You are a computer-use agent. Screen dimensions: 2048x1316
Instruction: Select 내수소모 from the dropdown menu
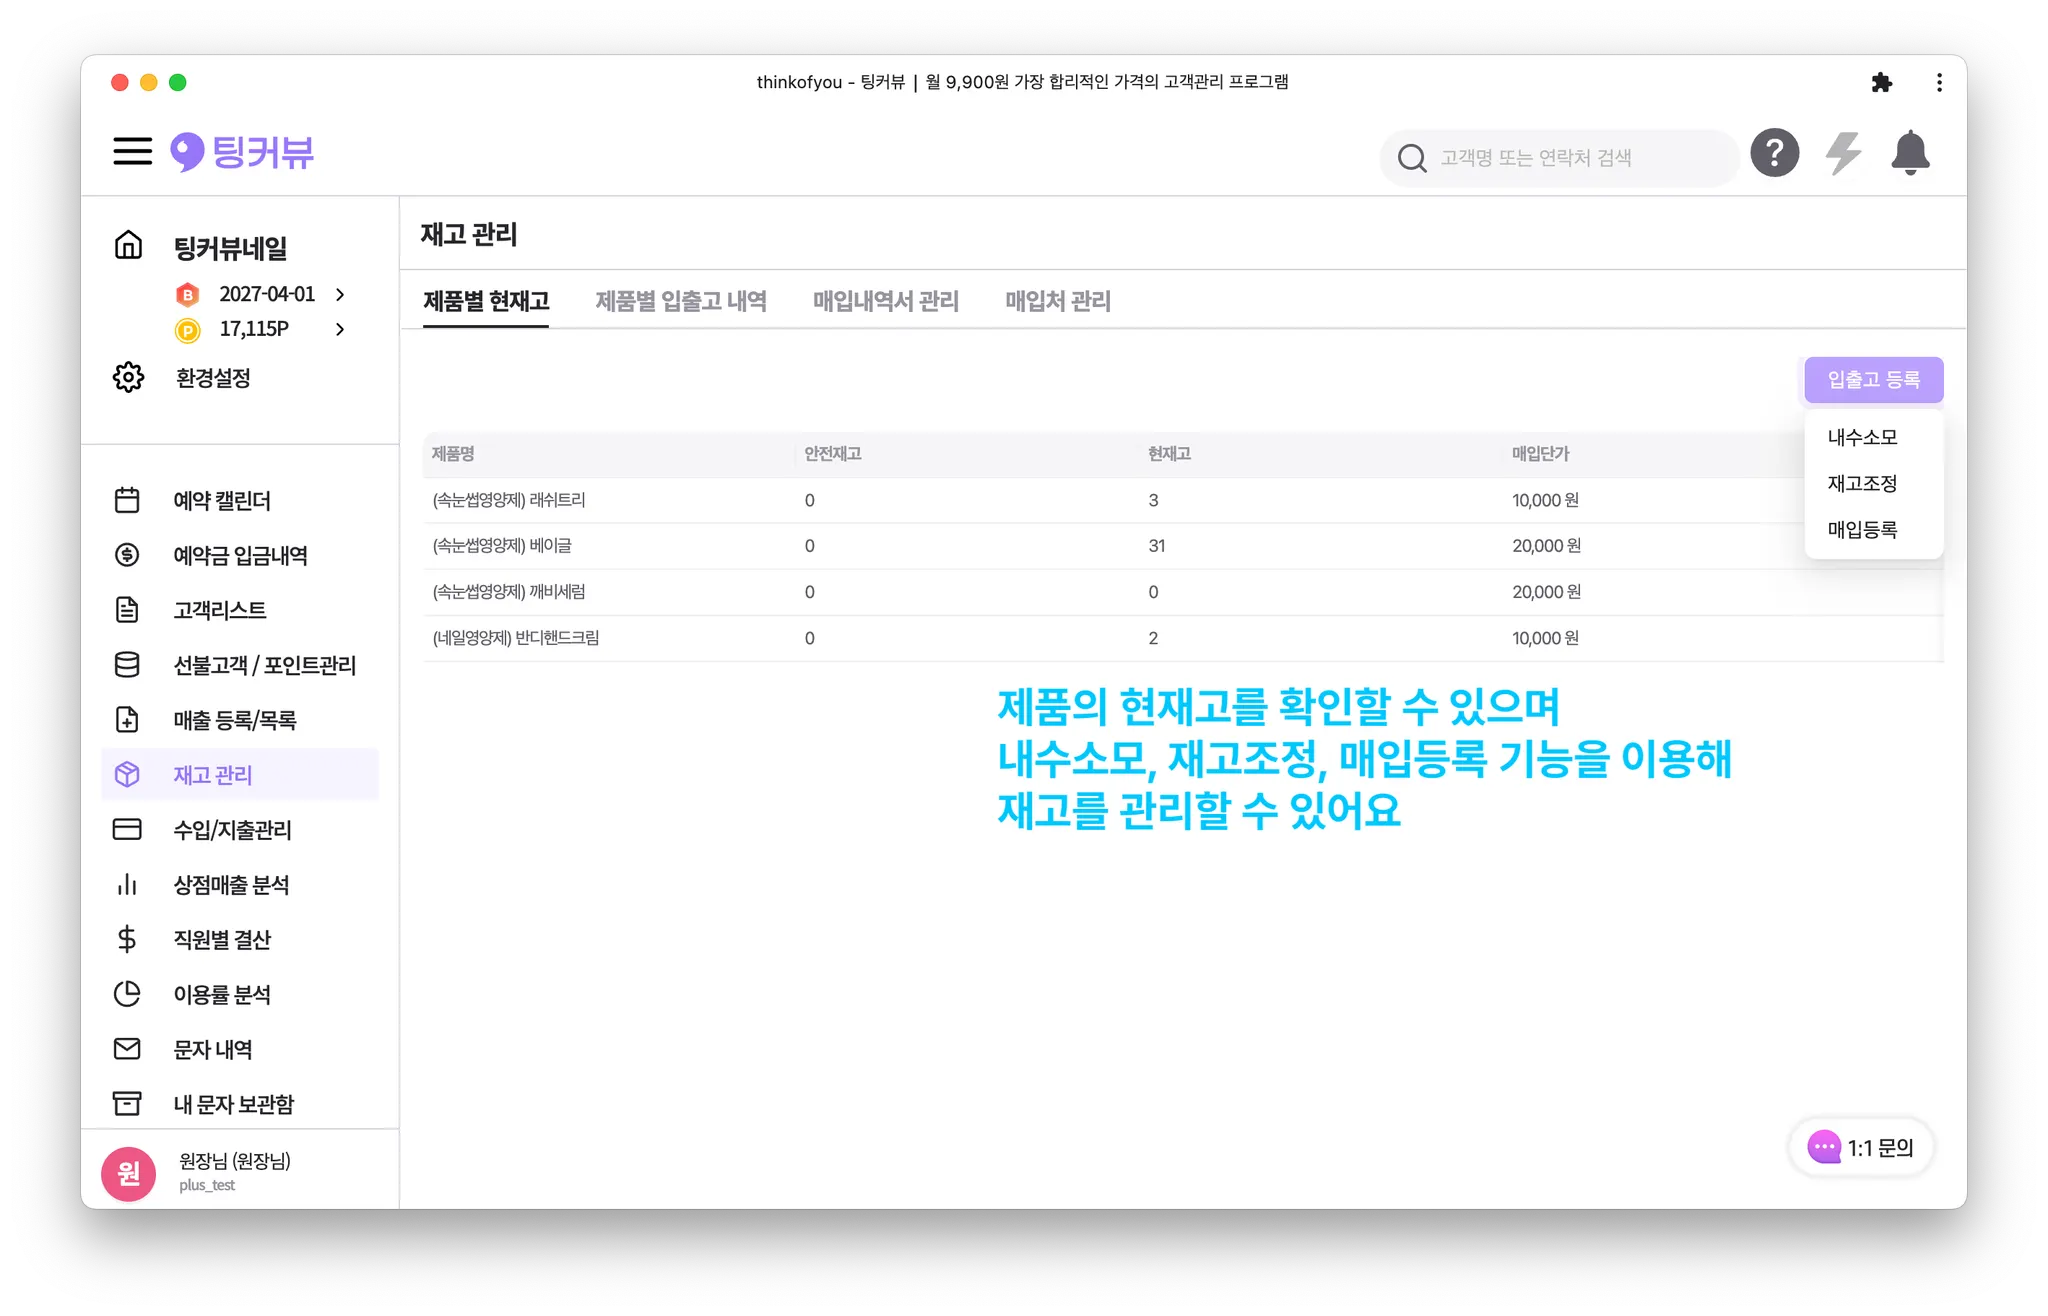point(1862,437)
